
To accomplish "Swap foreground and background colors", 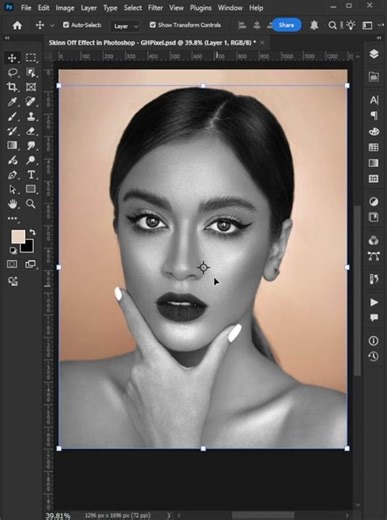I will tap(32, 232).
